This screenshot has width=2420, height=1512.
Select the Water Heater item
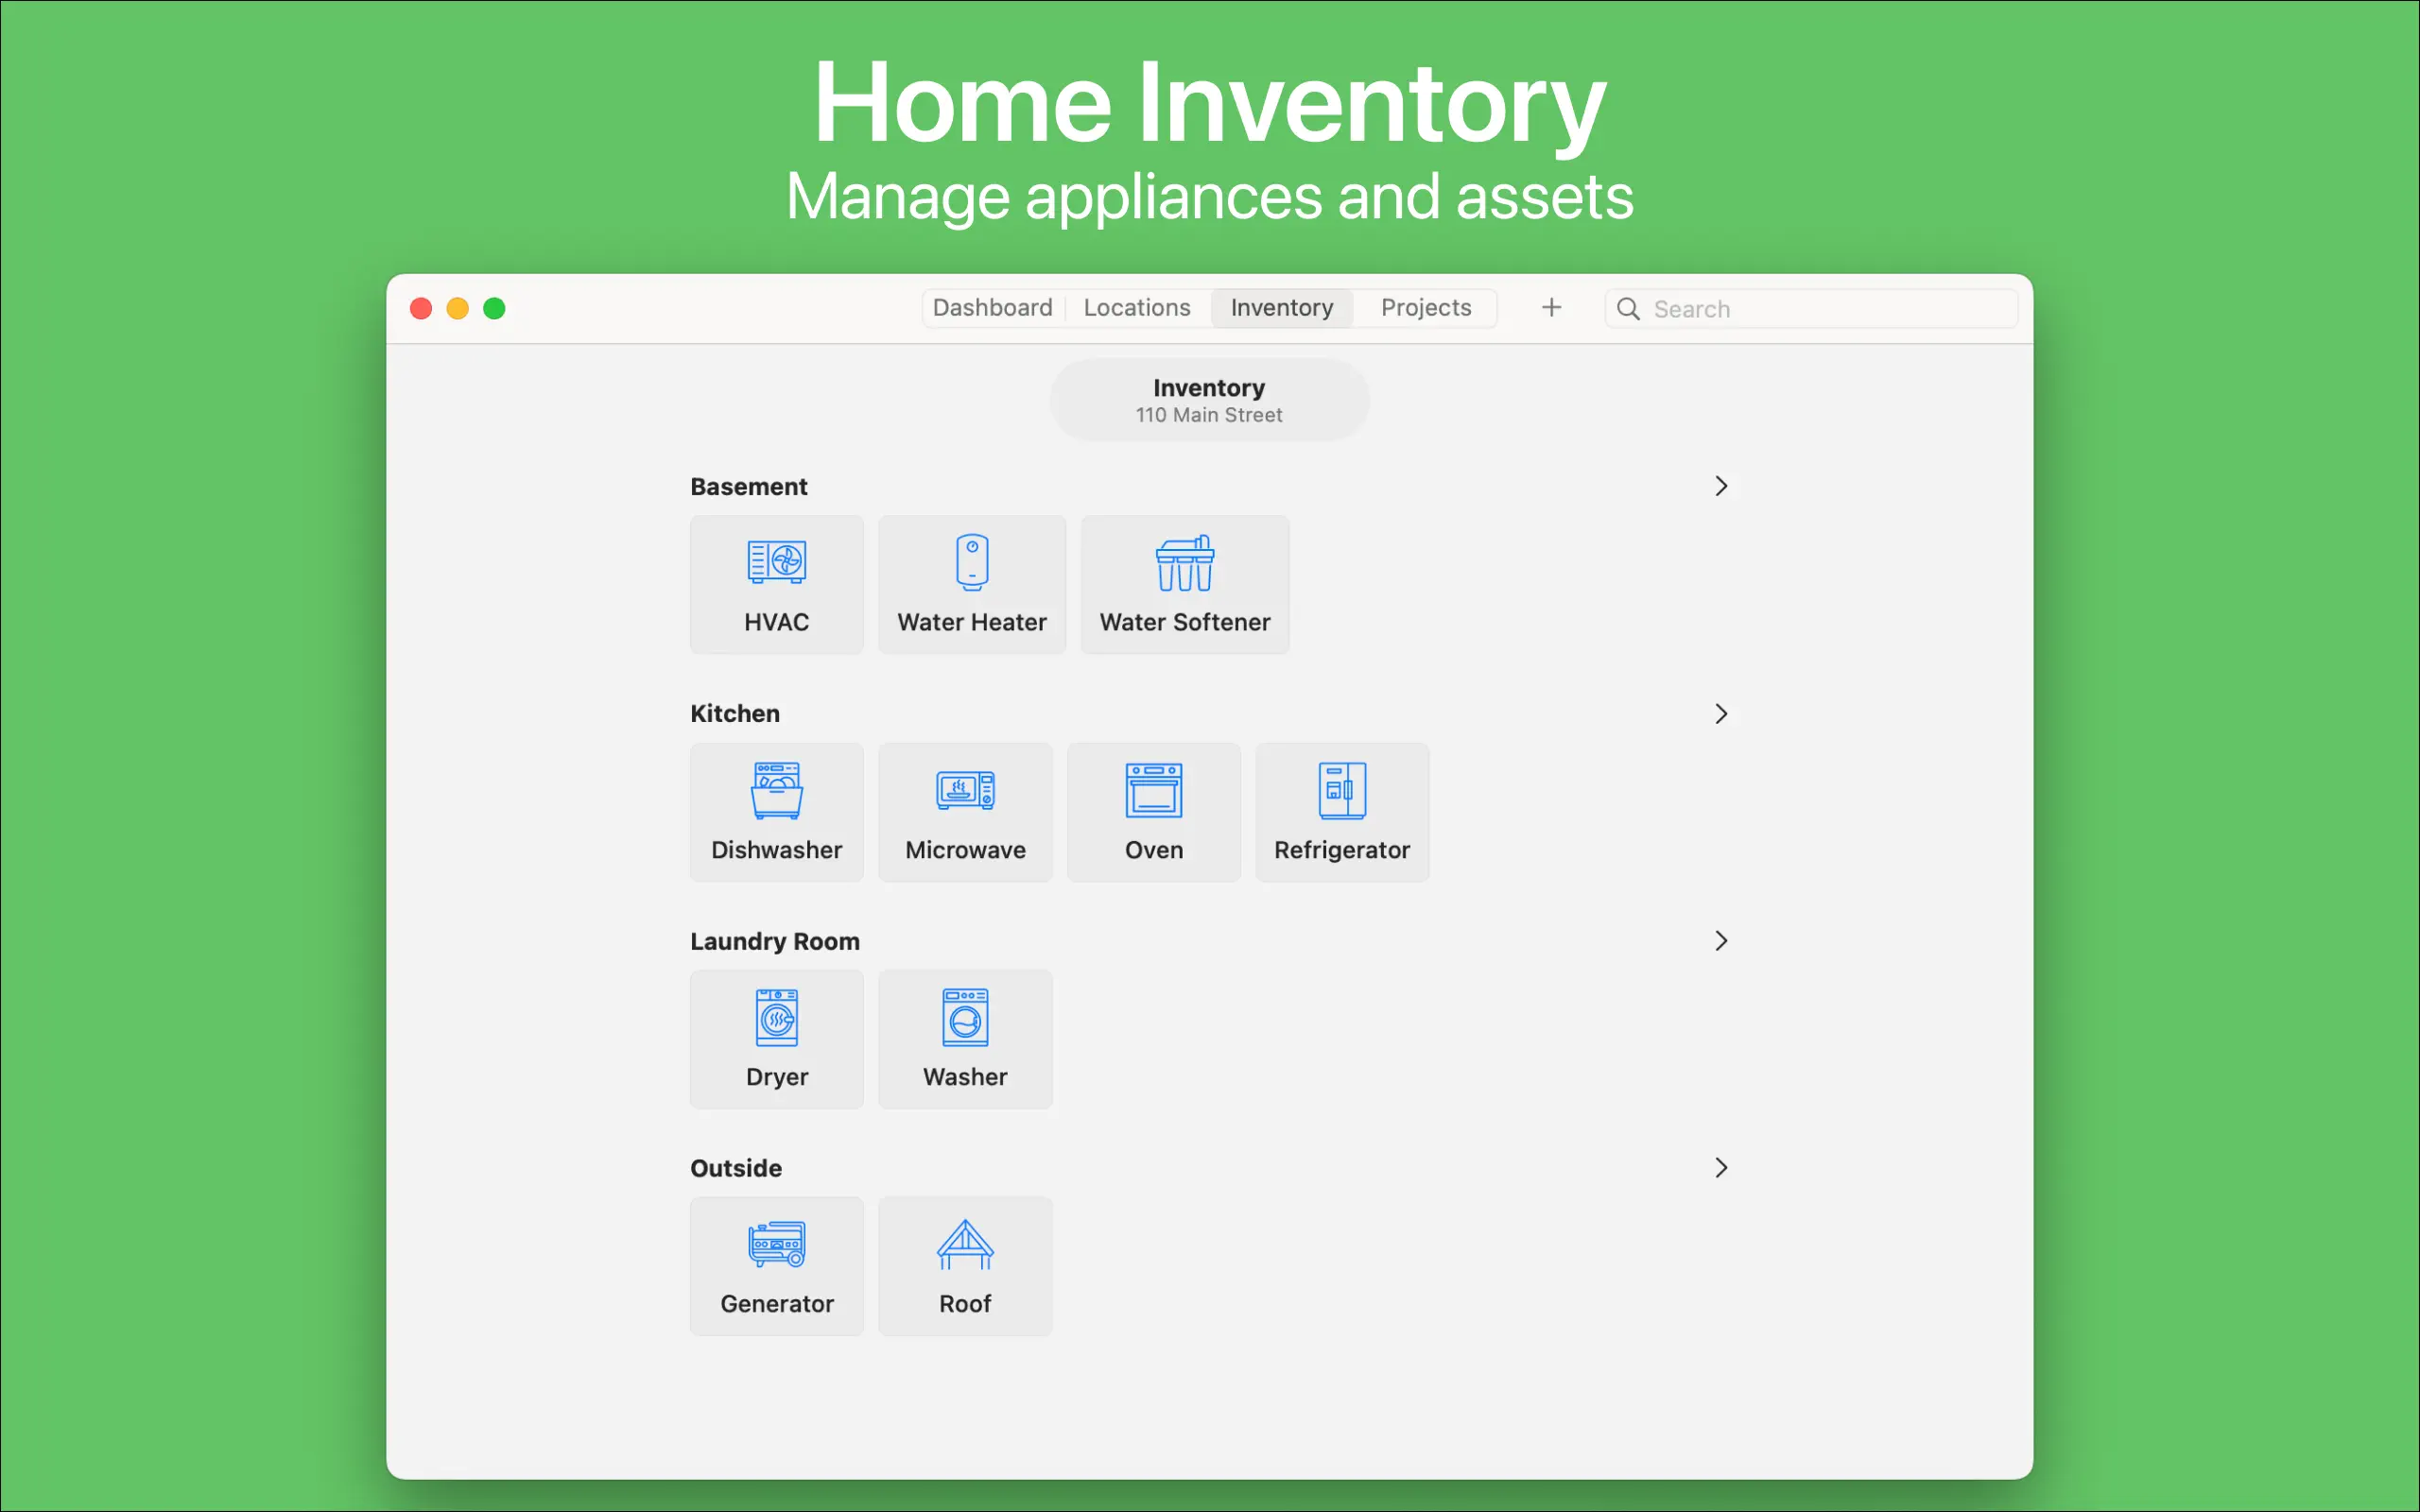(x=971, y=585)
